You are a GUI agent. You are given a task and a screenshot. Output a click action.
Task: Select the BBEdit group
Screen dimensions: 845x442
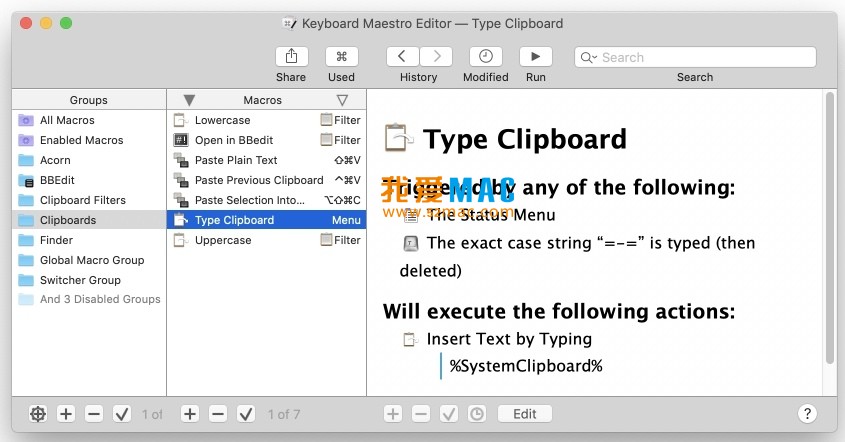click(x=89, y=180)
